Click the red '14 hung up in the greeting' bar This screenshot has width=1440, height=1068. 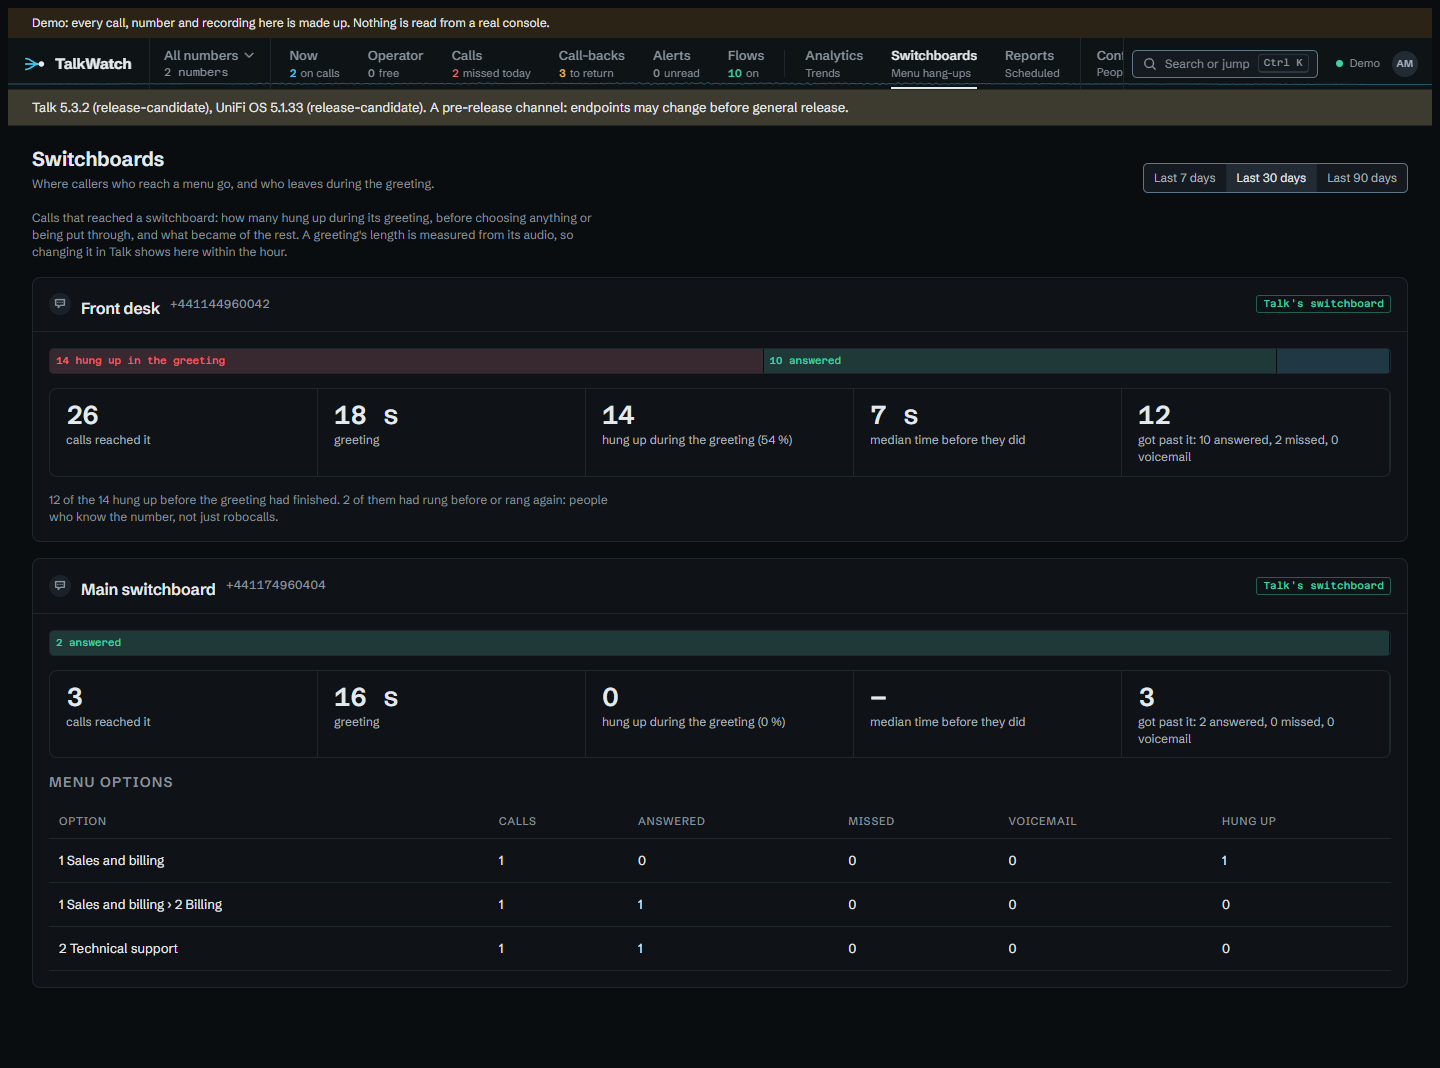click(406, 361)
